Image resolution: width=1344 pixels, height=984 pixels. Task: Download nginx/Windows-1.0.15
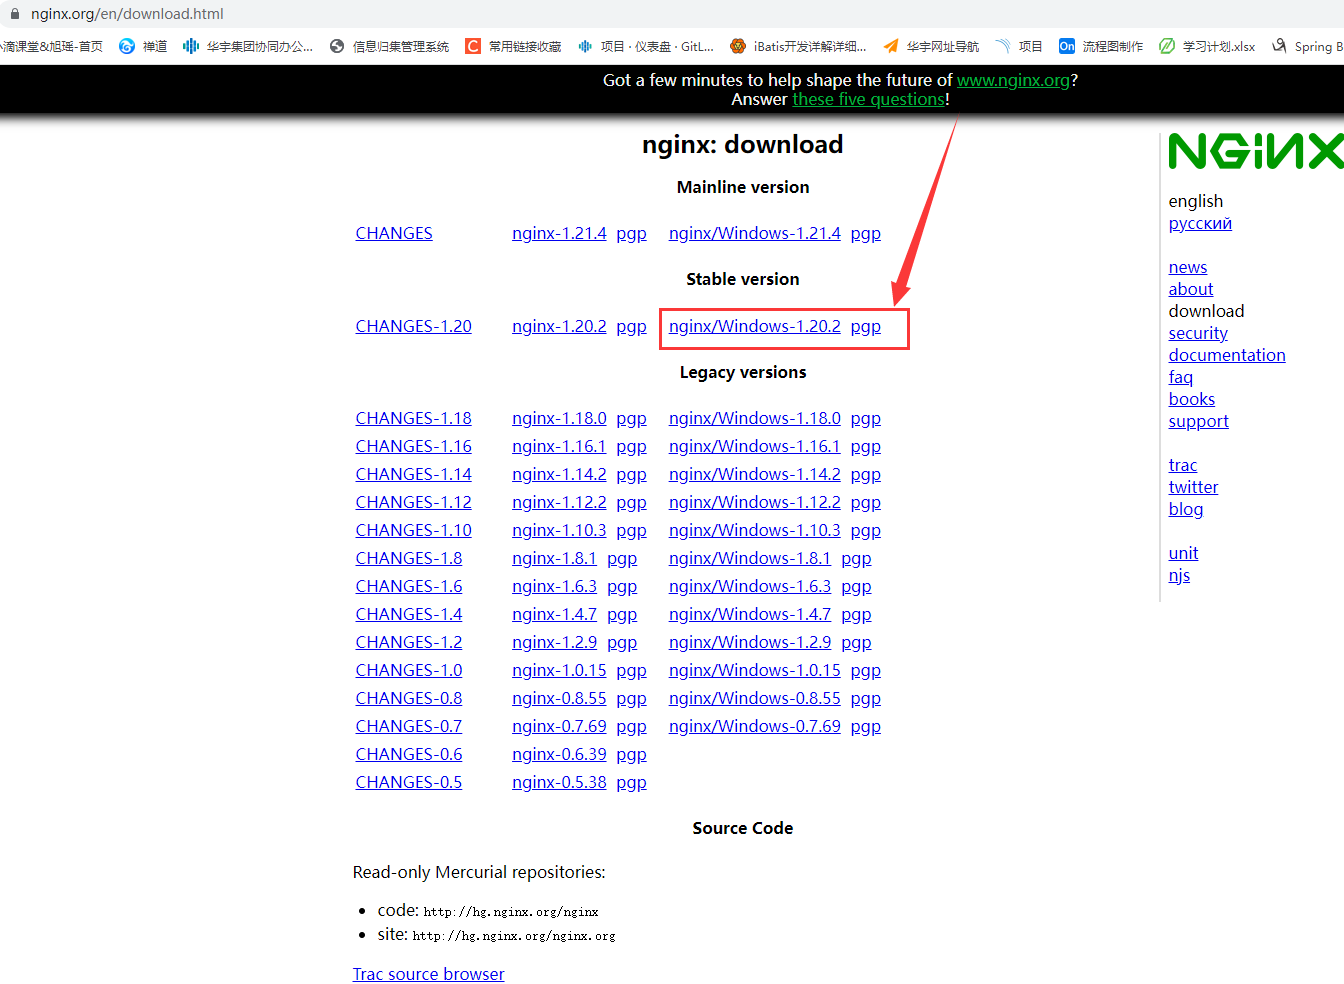[x=755, y=670]
